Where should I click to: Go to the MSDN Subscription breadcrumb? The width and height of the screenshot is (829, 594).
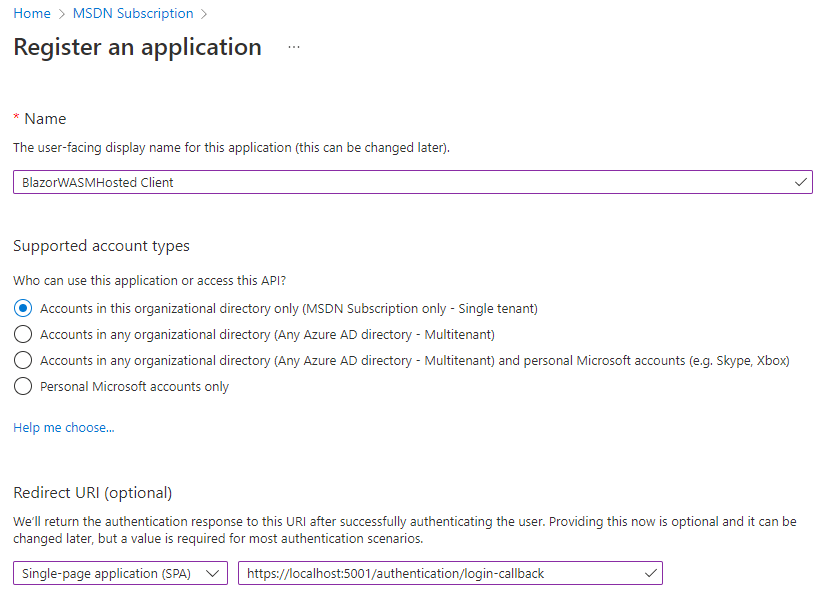coord(133,13)
